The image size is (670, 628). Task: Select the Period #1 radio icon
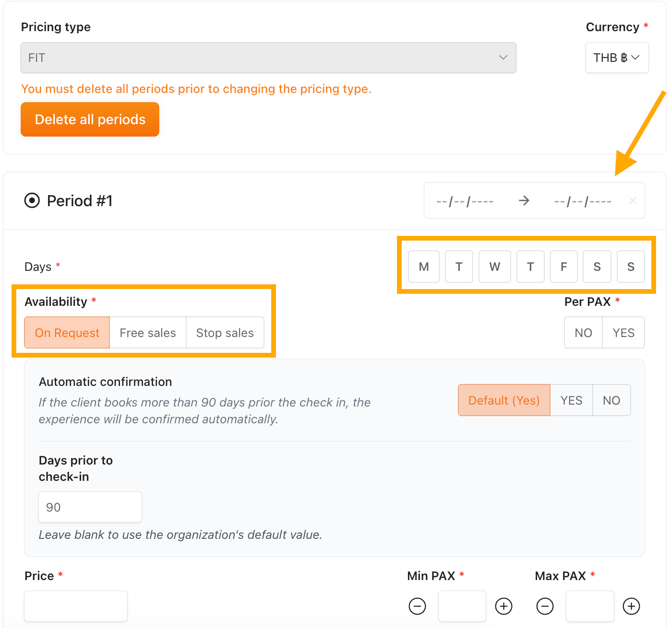[32, 200]
